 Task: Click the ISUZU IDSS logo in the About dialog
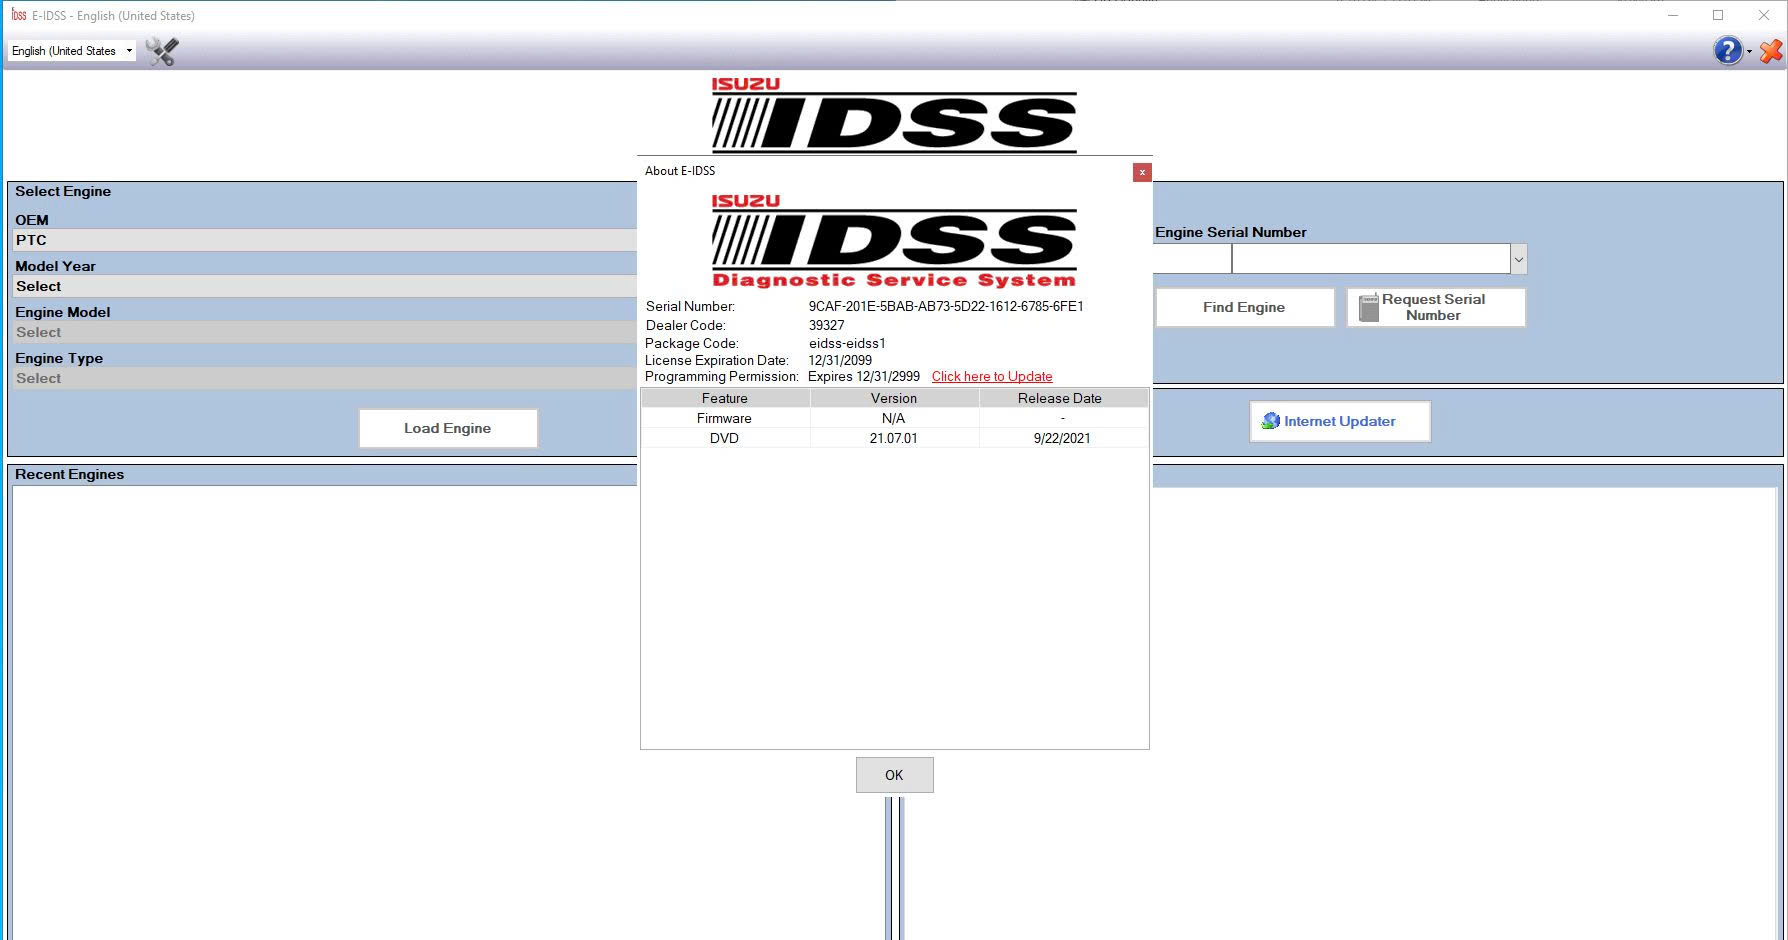[x=893, y=240]
